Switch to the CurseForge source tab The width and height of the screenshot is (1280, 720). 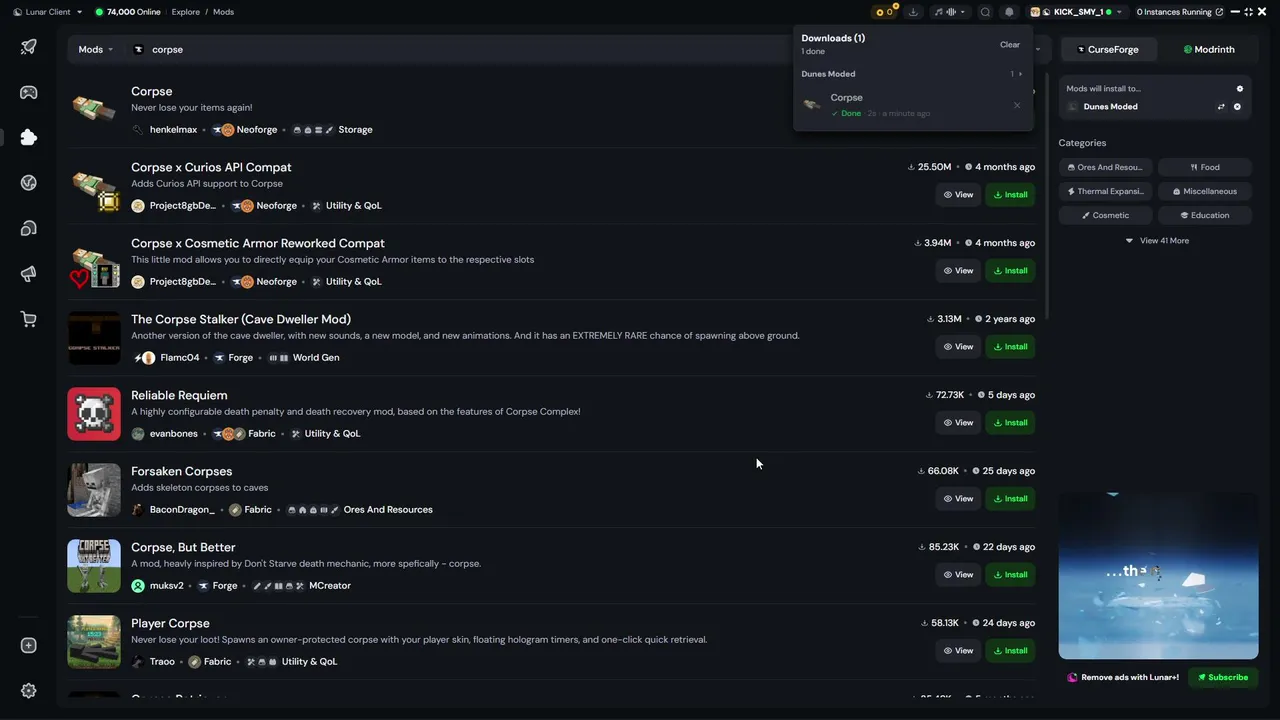coord(1107,49)
